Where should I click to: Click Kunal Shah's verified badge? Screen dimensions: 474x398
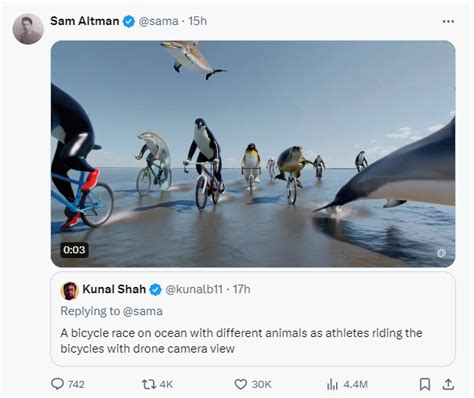click(x=155, y=289)
